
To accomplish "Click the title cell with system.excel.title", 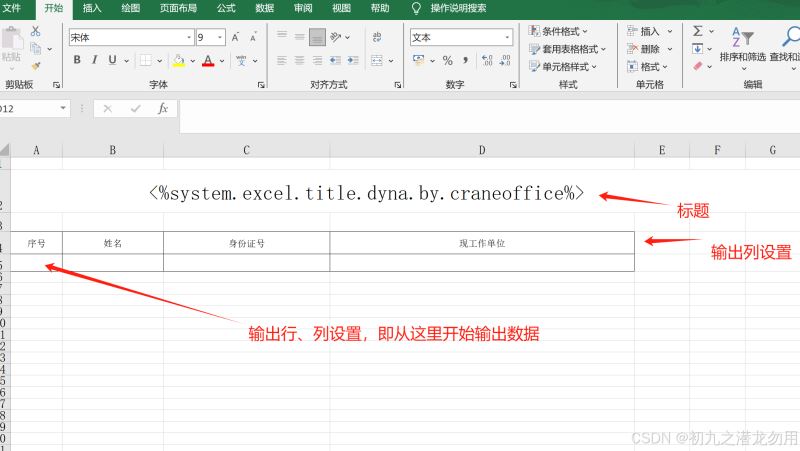I will (x=366, y=193).
